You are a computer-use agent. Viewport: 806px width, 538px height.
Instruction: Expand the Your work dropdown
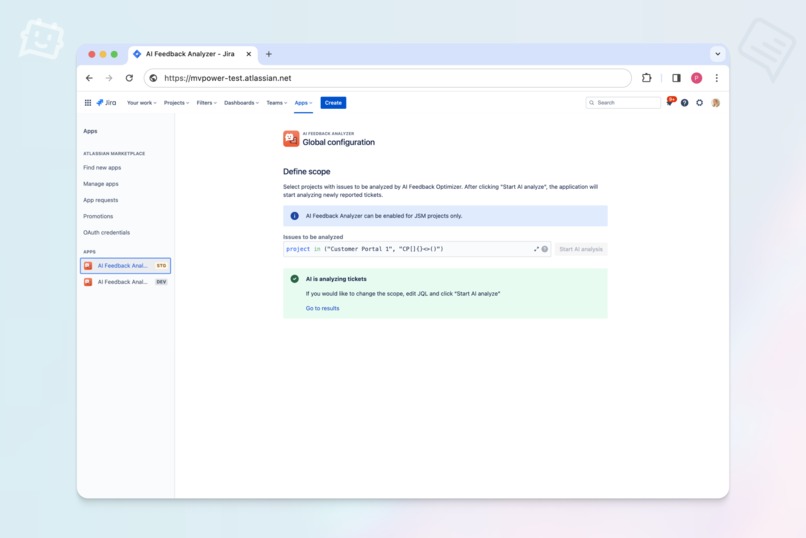click(141, 103)
